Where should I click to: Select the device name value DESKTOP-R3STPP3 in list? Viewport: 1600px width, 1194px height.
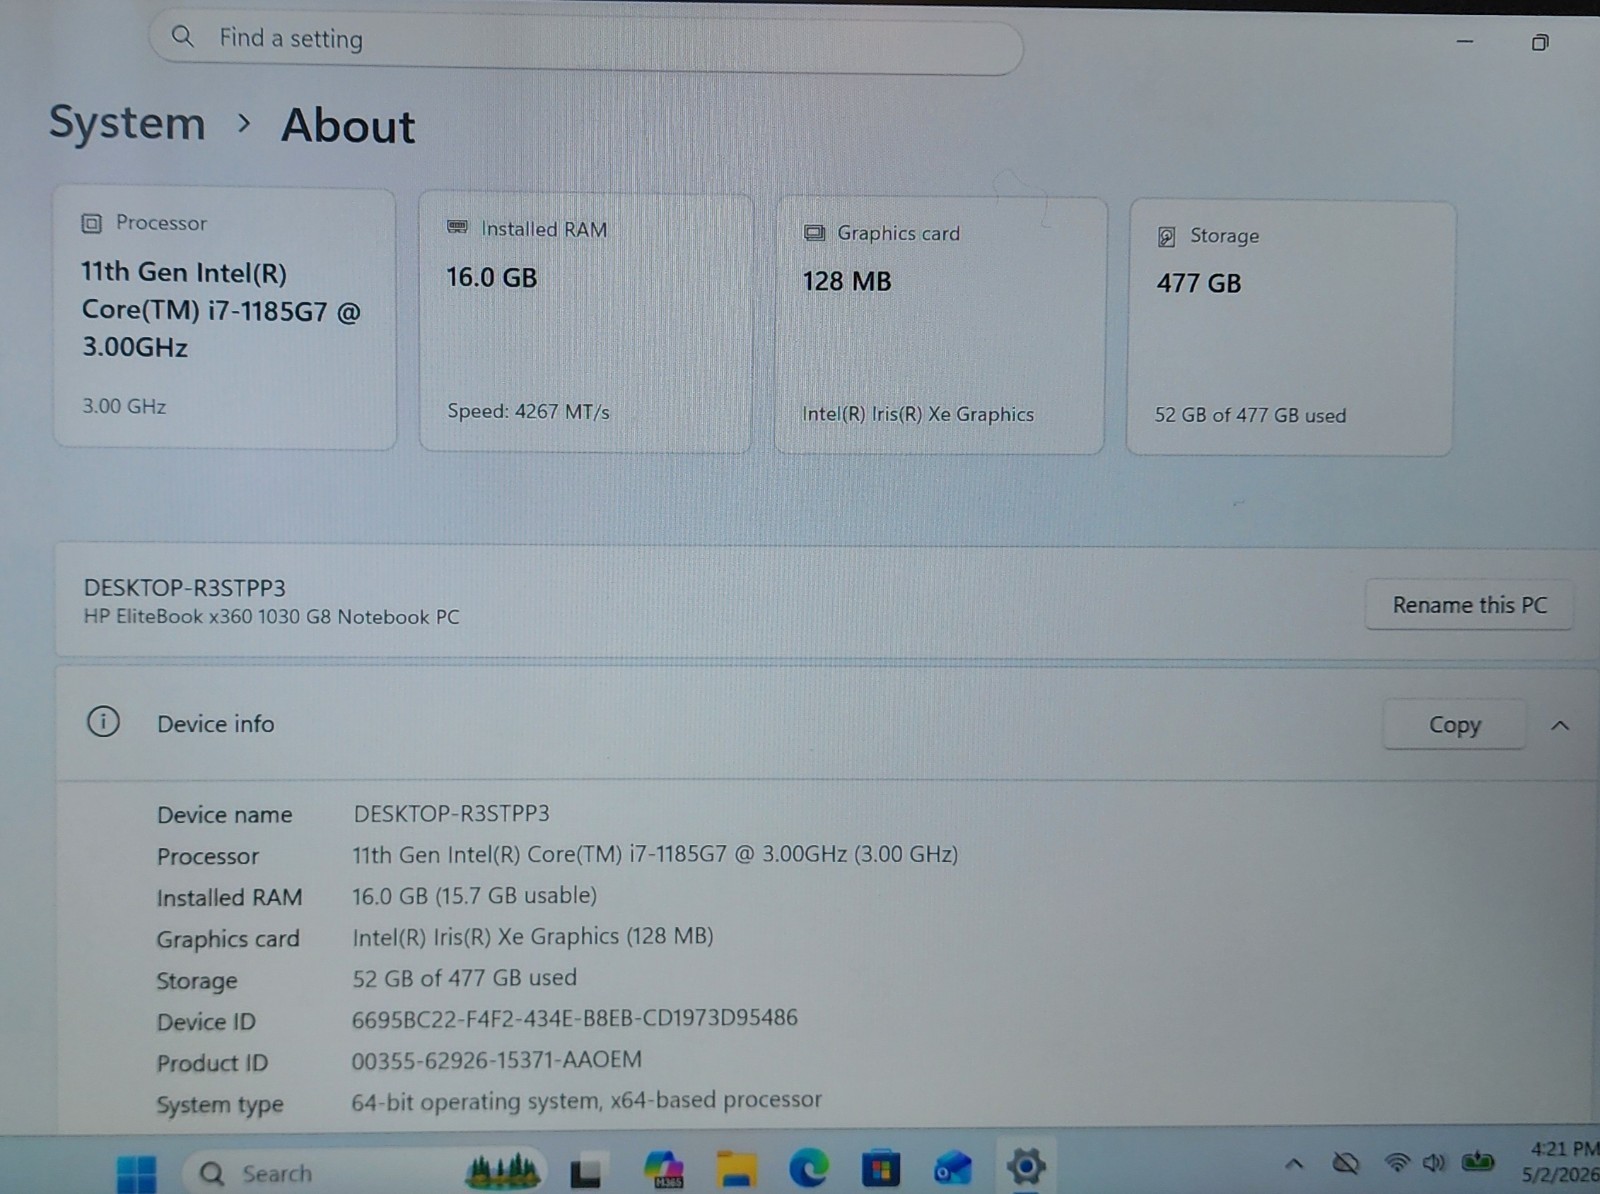[x=451, y=813]
